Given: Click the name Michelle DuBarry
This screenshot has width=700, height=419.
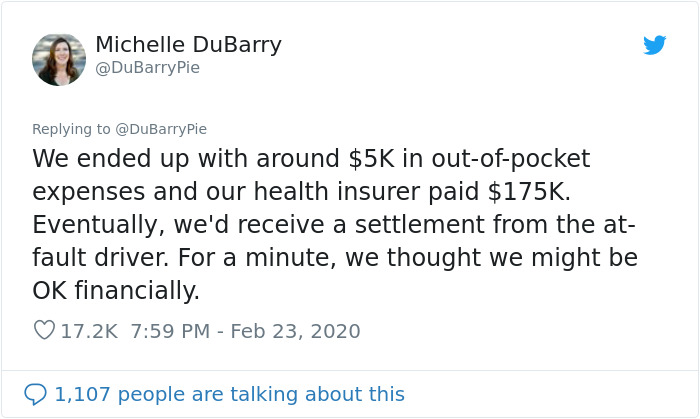Looking at the screenshot, I should pos(188,45).
